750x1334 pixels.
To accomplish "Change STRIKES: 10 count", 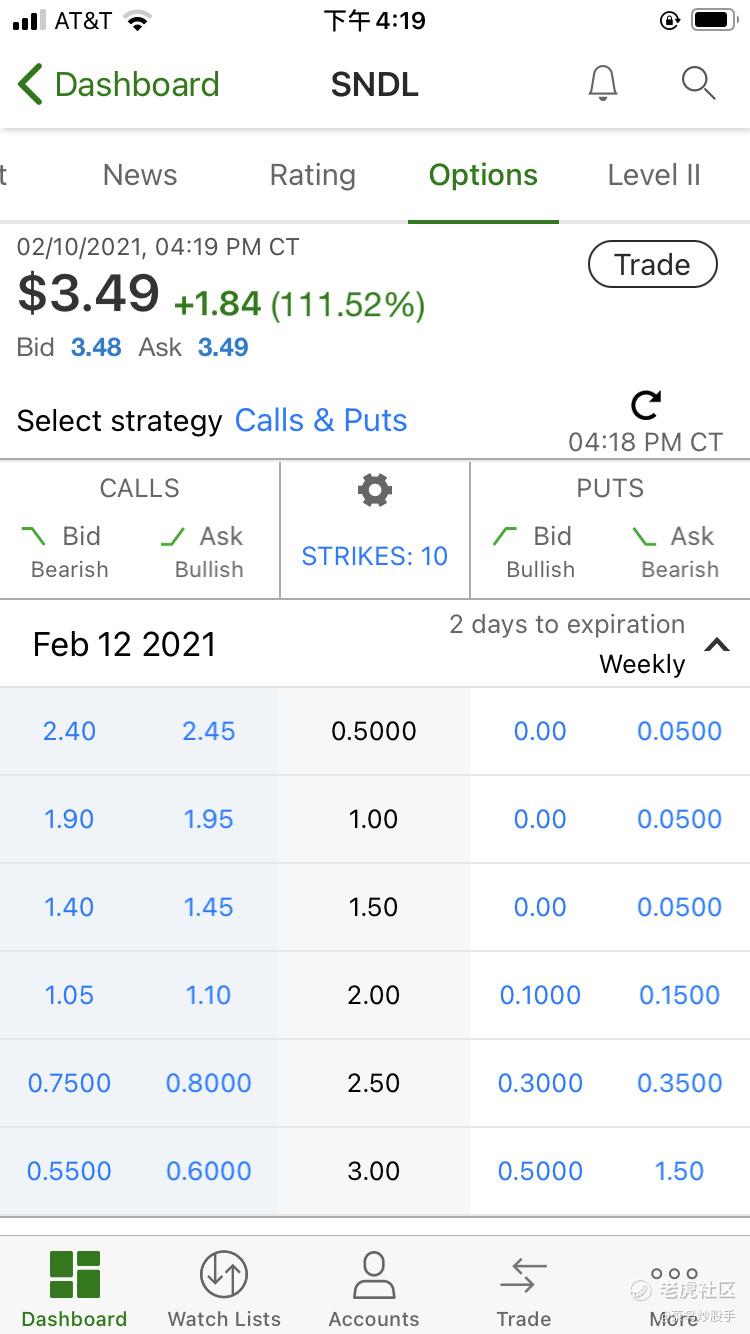I will point(374,556).
